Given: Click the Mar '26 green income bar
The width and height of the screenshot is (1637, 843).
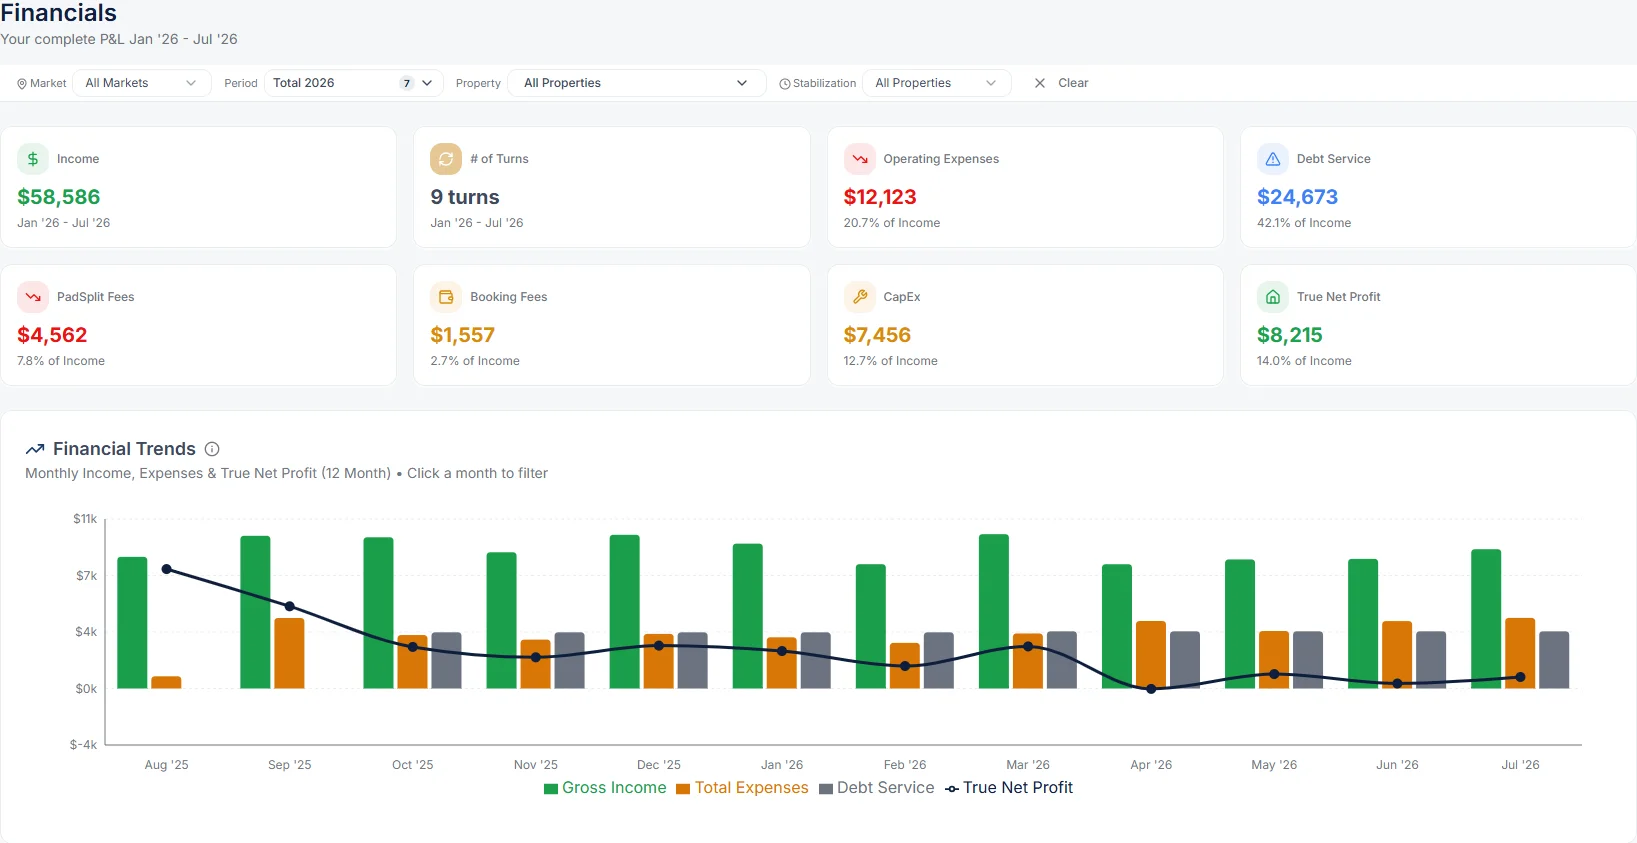Looking at the screenshot, I should pos(994,611).
